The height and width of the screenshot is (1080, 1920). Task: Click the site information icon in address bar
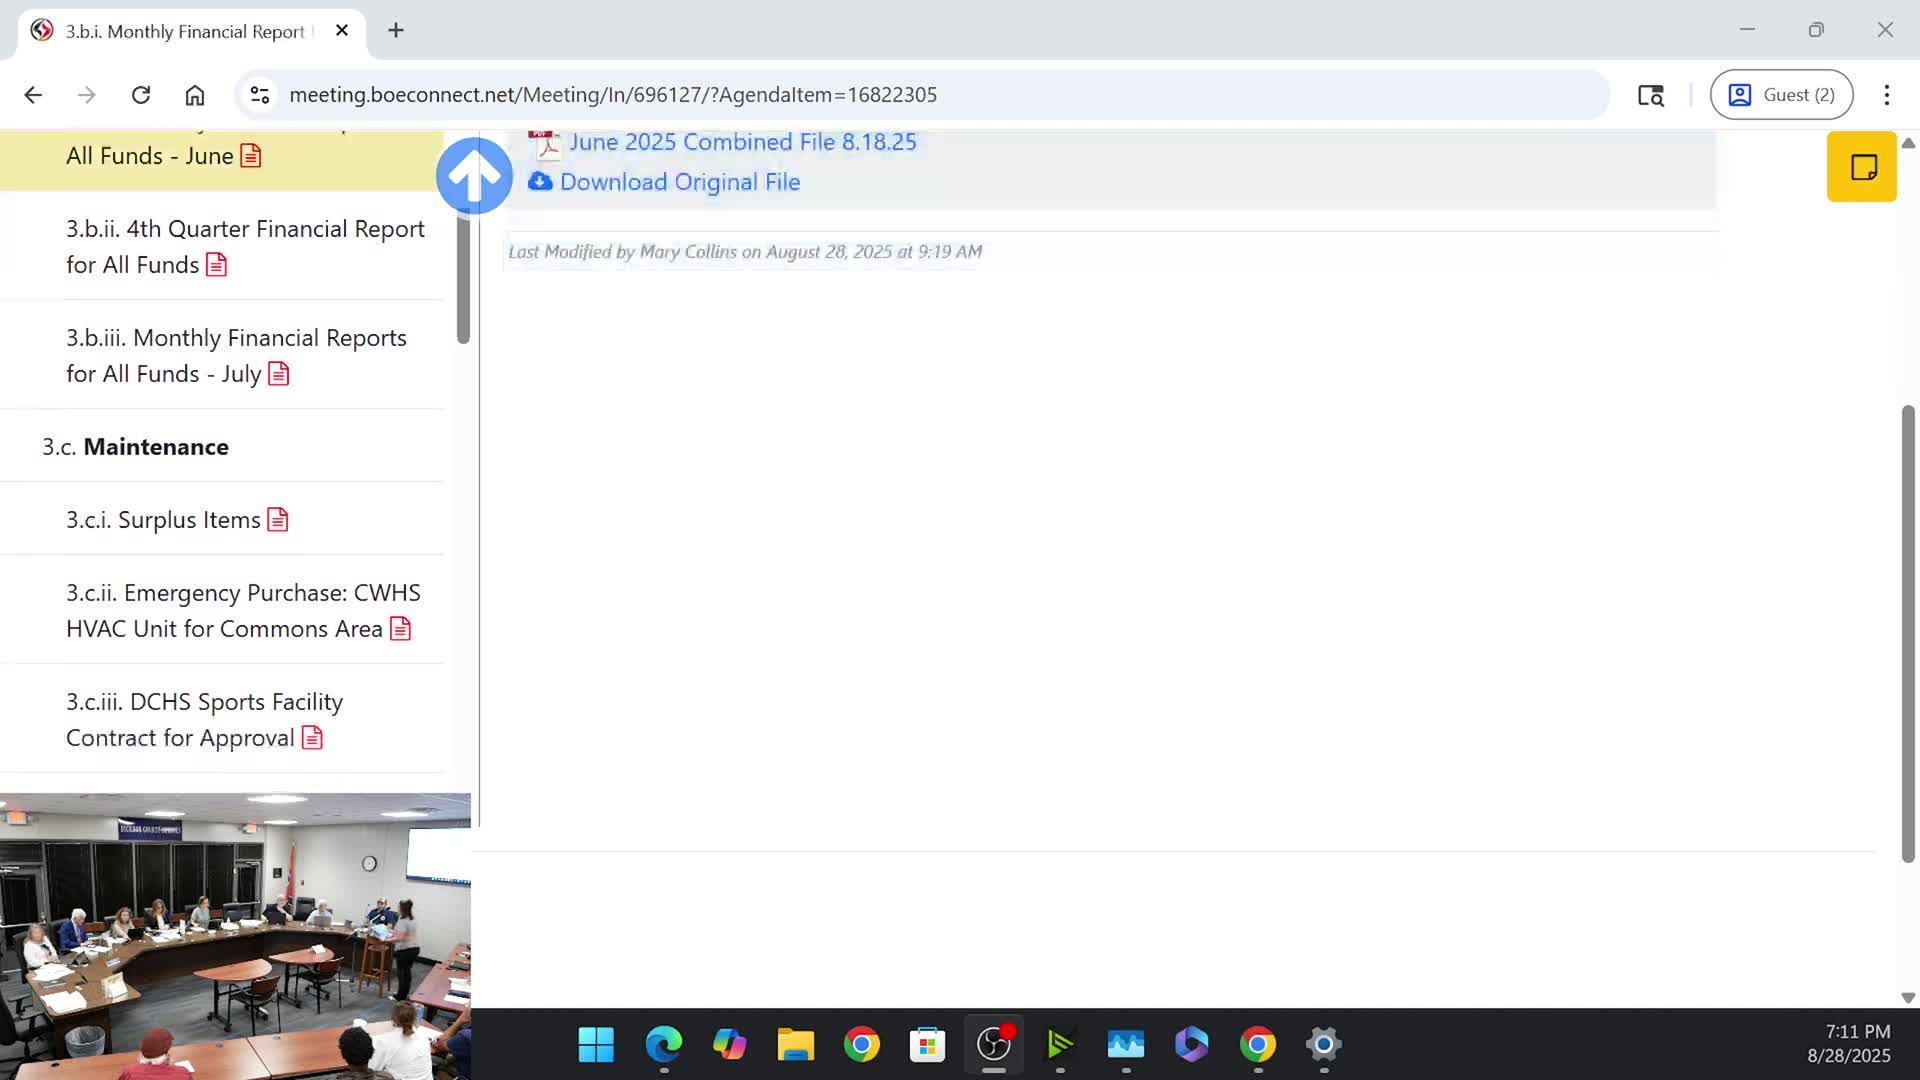tap(260, 95)
